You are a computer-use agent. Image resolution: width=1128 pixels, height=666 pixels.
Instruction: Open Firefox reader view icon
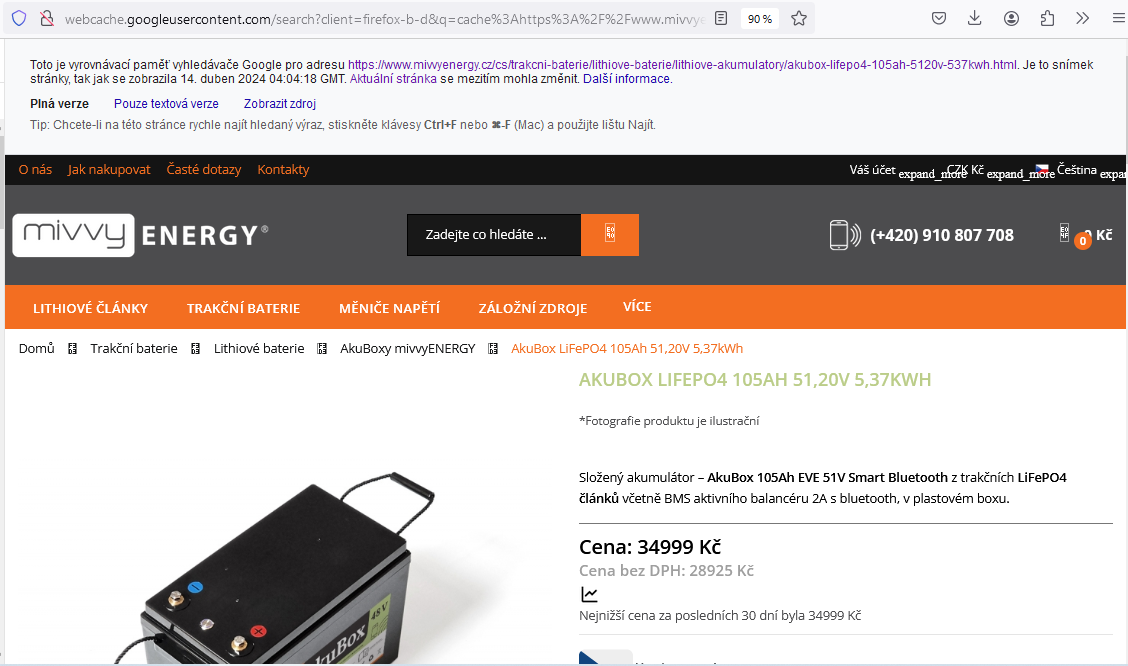[721, 19]
